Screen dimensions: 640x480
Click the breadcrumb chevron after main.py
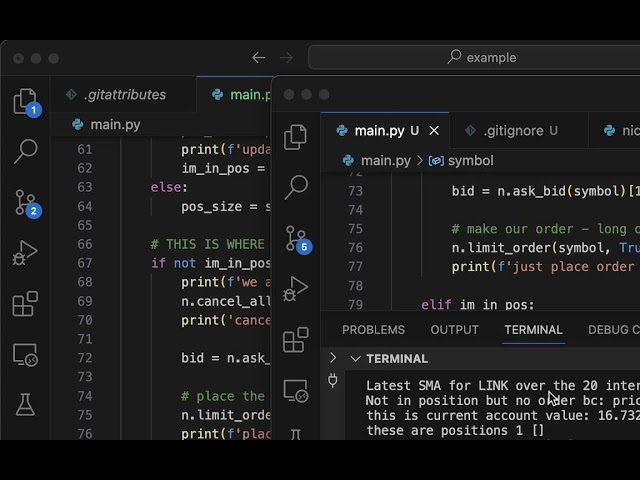tap(420, 161)
